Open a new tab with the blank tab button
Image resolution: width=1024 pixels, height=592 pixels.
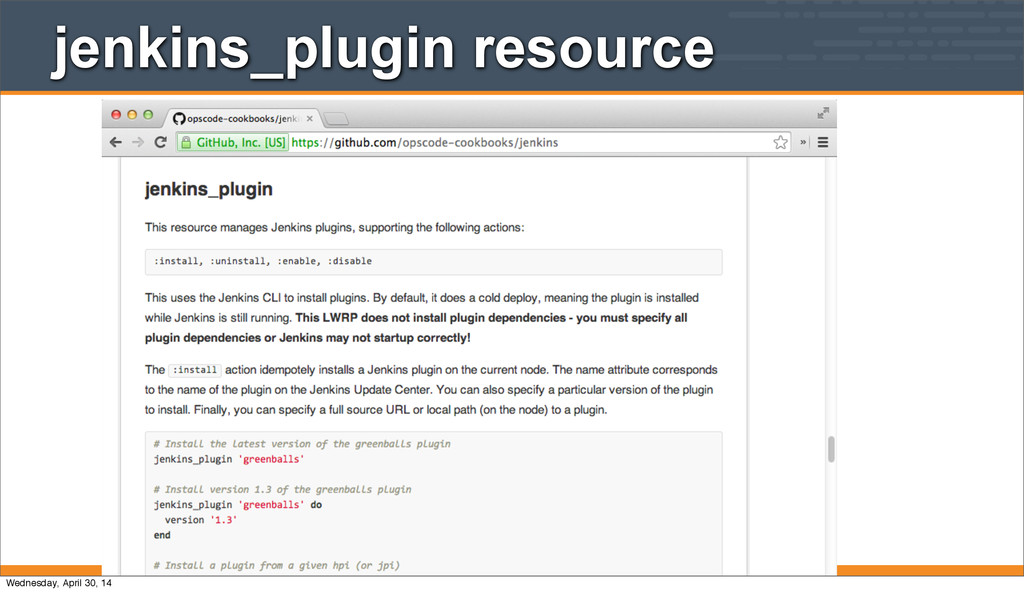(x=336, y=119)
